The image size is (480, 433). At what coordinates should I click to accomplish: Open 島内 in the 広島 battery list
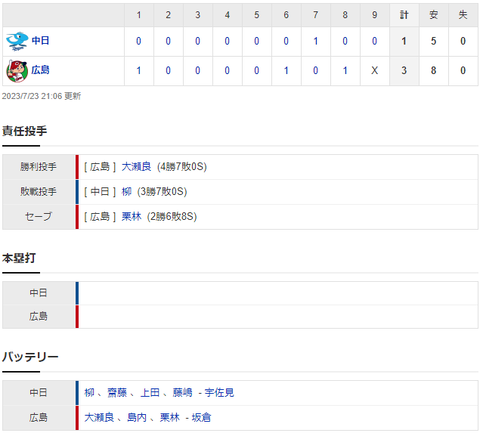137,417
